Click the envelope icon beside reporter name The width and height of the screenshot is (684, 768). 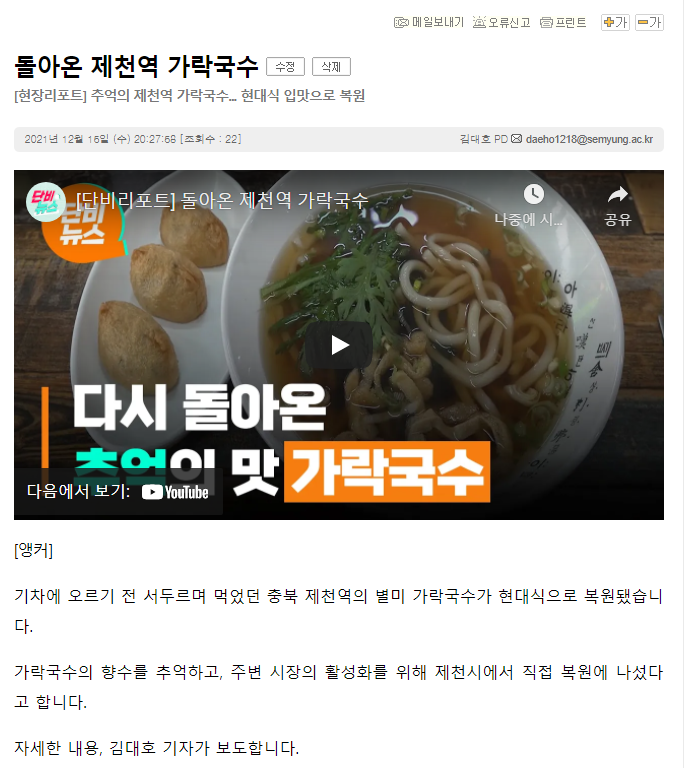516,139
